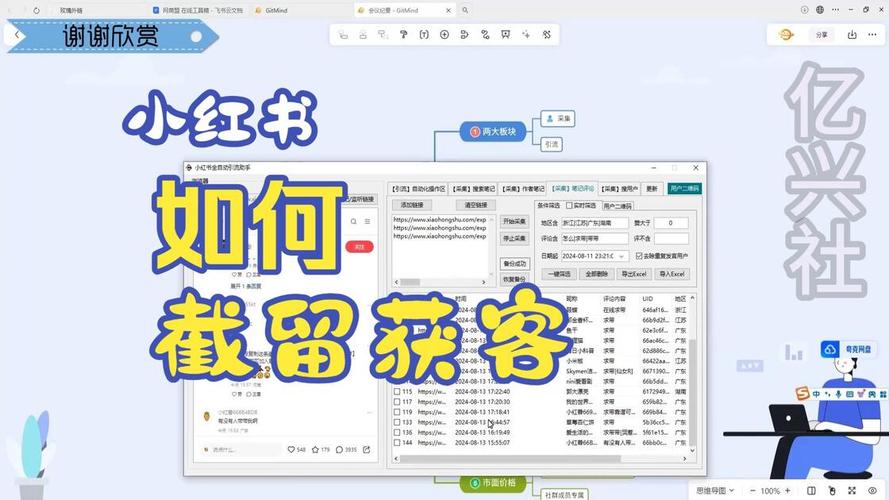Click the 导出Excel button
Viewport: 889px width, 500px height.
[634, 274]
